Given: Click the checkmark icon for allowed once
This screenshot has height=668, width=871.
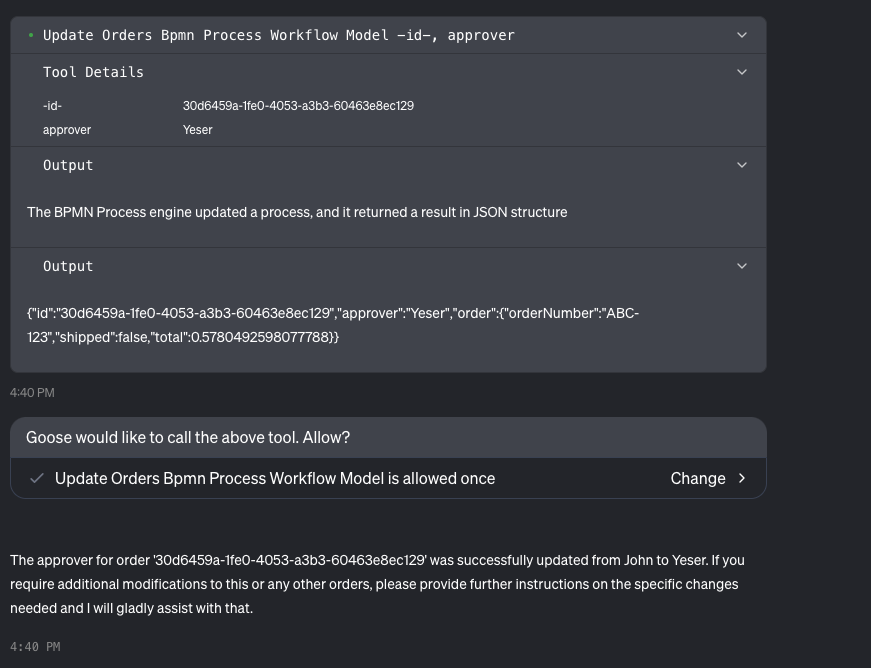Looking at the screenshot, I should (x=37, y=478).
